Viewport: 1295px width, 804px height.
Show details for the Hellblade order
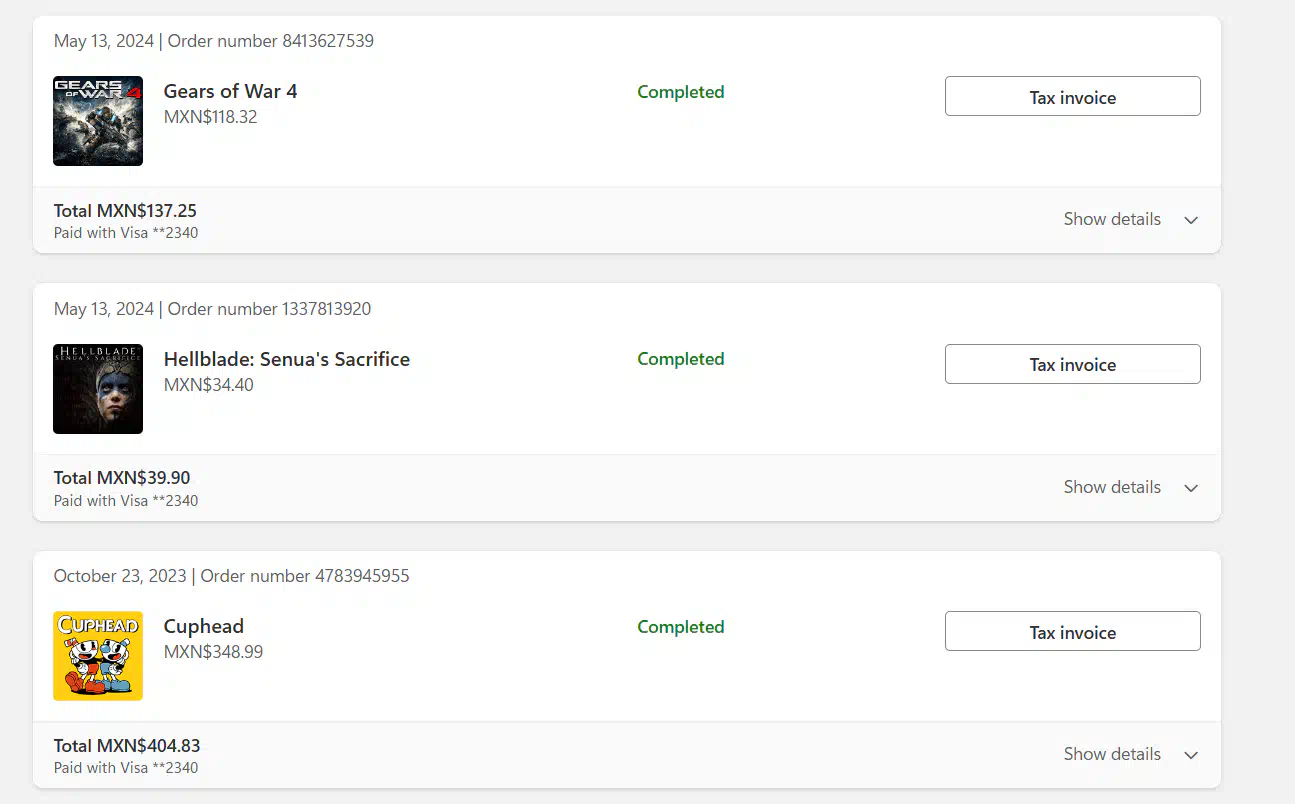click(x=1112, y=487)
